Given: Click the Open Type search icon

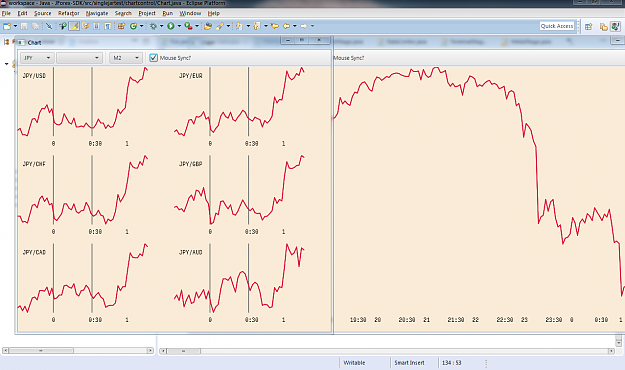Looking at the screenshot, I should point(63,26).
